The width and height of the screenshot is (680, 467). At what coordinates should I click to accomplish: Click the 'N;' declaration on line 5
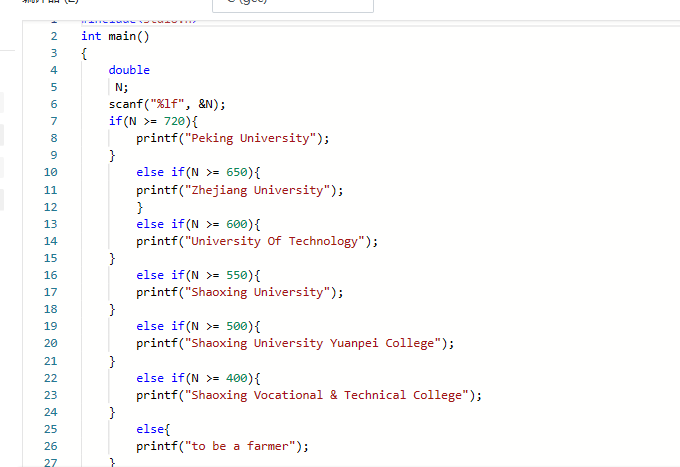(122, 88)
